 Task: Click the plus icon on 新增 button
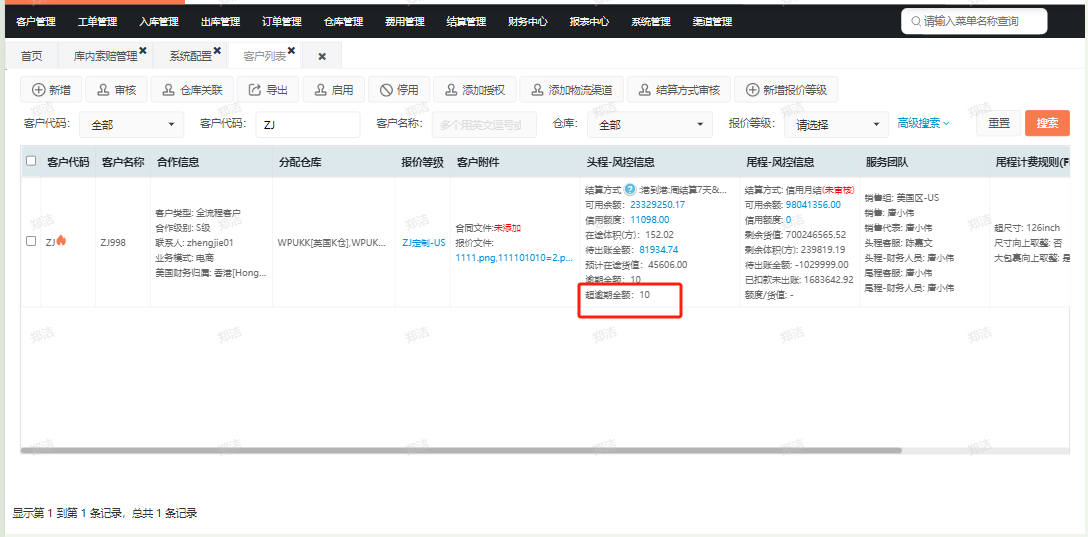tap(37, 90)
